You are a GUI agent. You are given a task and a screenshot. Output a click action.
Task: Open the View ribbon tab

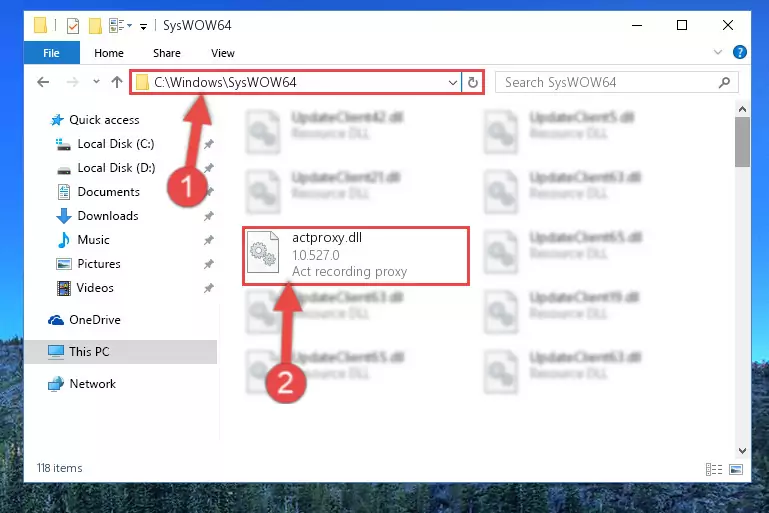(223, 53)
